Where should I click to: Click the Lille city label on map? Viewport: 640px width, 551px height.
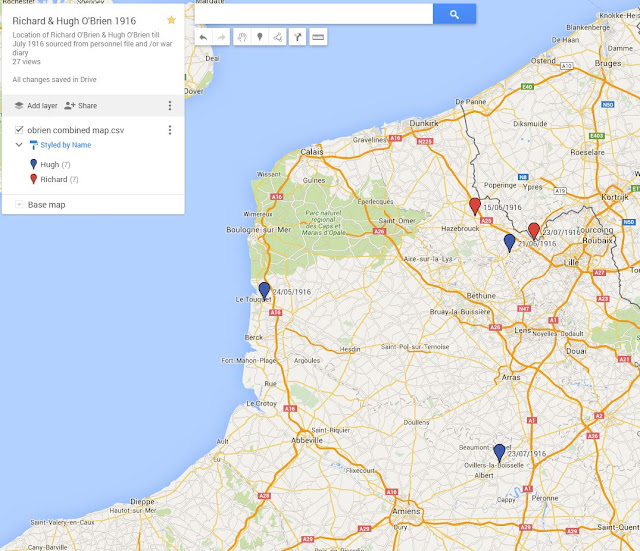(571, 262)
